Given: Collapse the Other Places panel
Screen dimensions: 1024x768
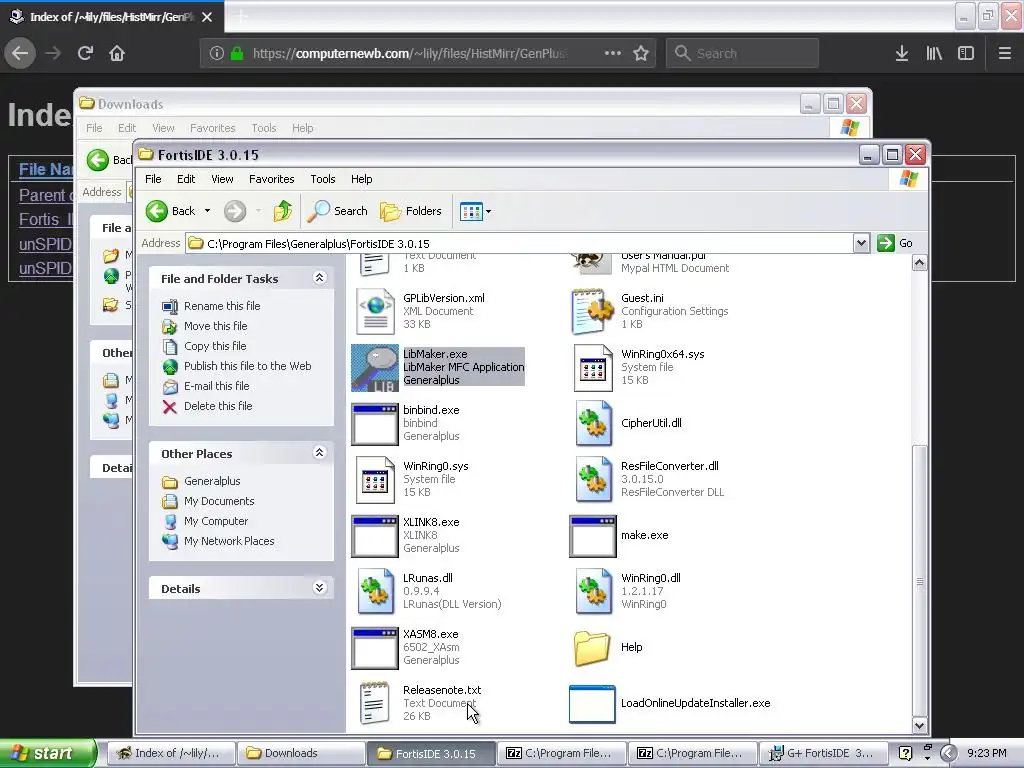Looking at the screenshot, I should (x=319, y=453).
